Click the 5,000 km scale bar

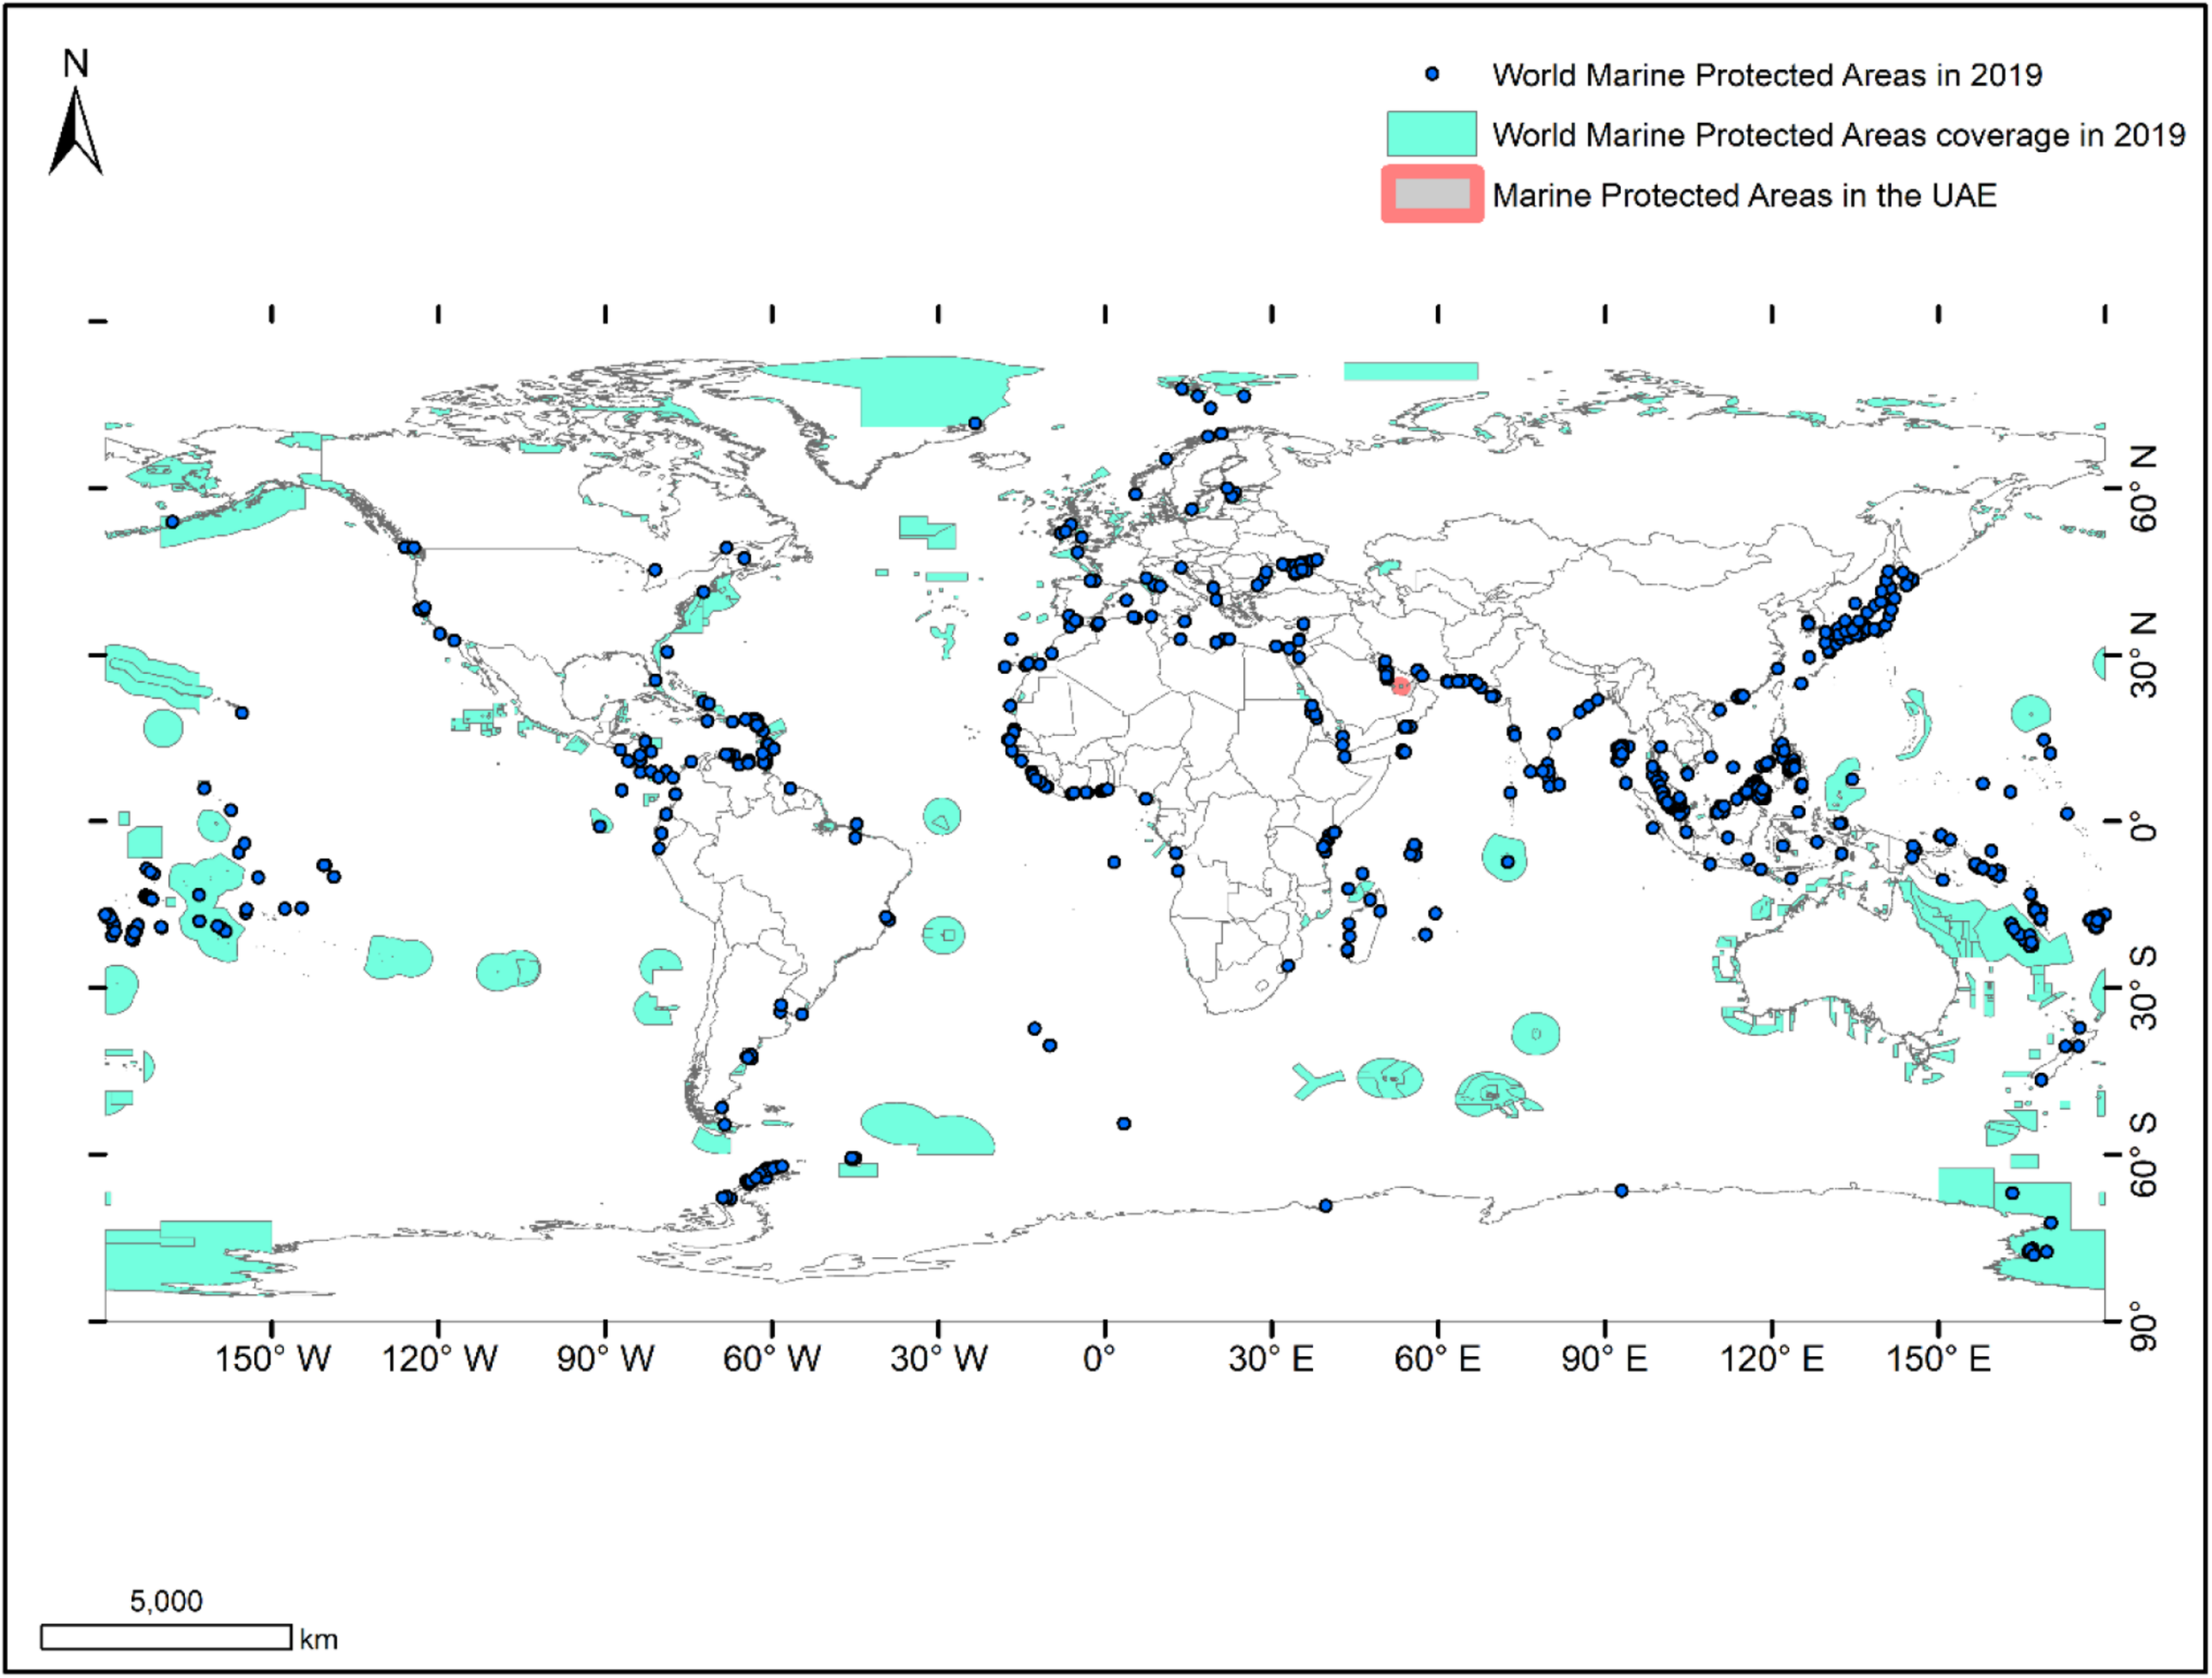click(166, 1637)
